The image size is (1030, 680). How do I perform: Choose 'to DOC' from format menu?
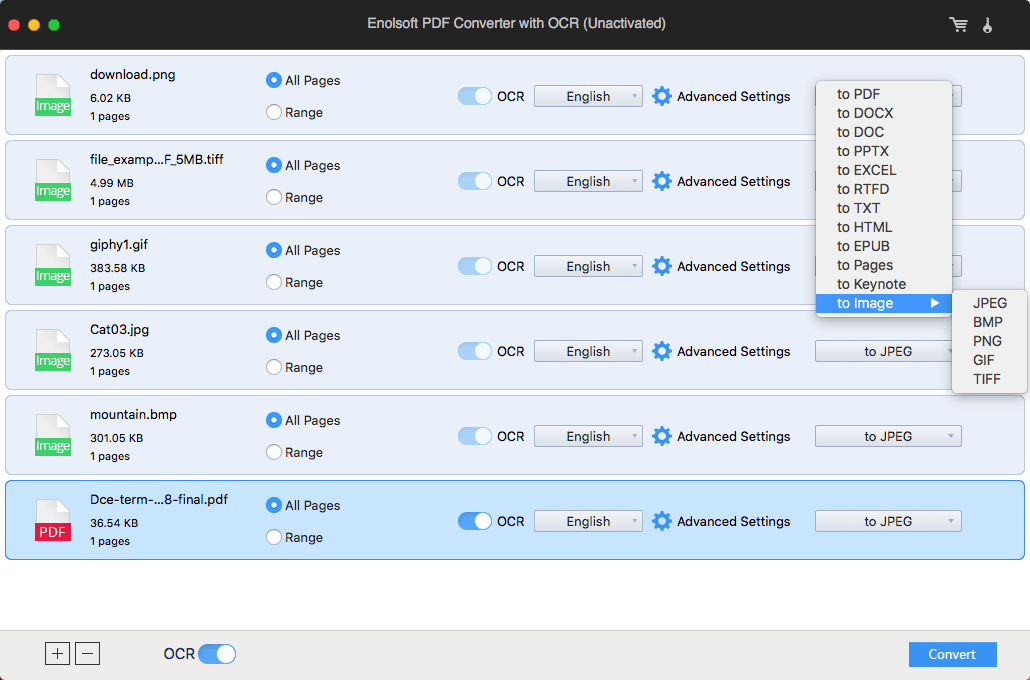point(884,132)
